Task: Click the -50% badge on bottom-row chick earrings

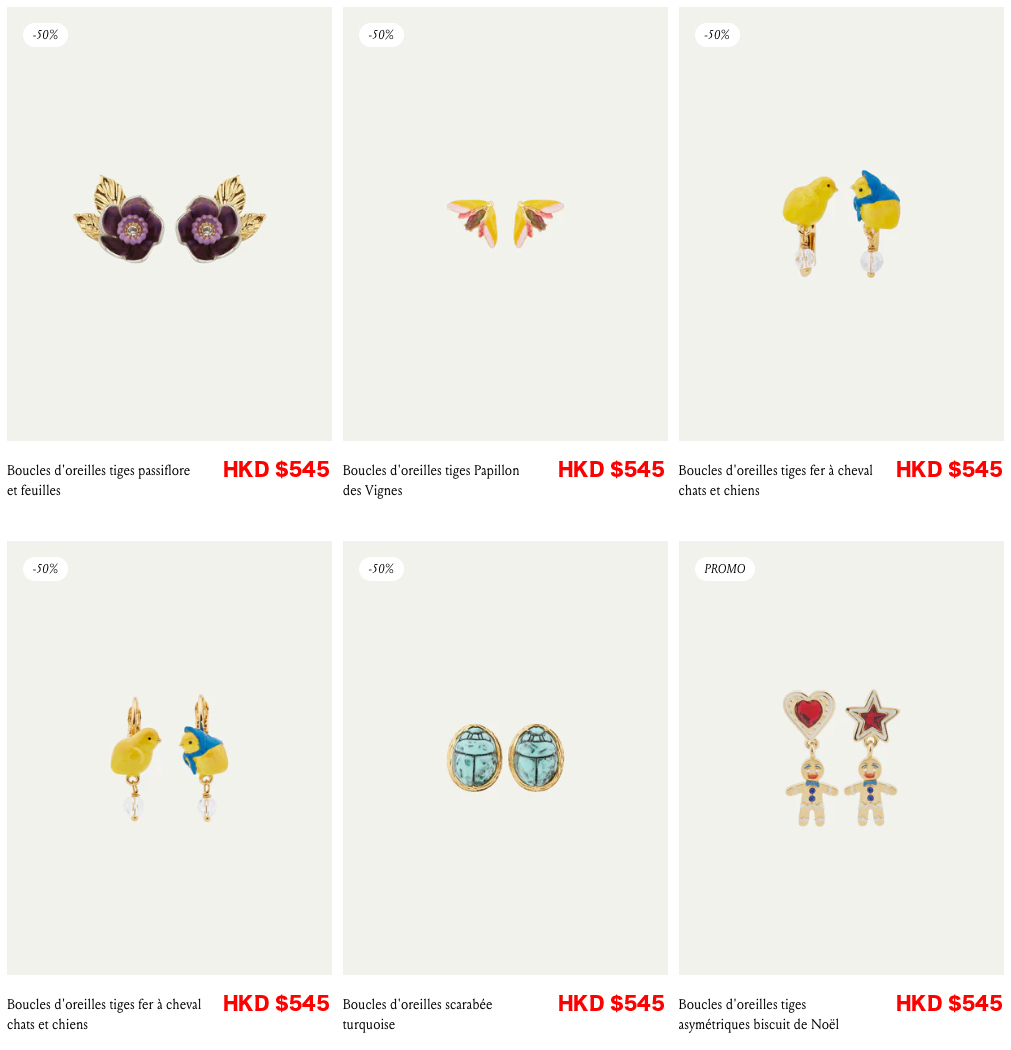Action: pyautogui.click(x=46, y=569)
